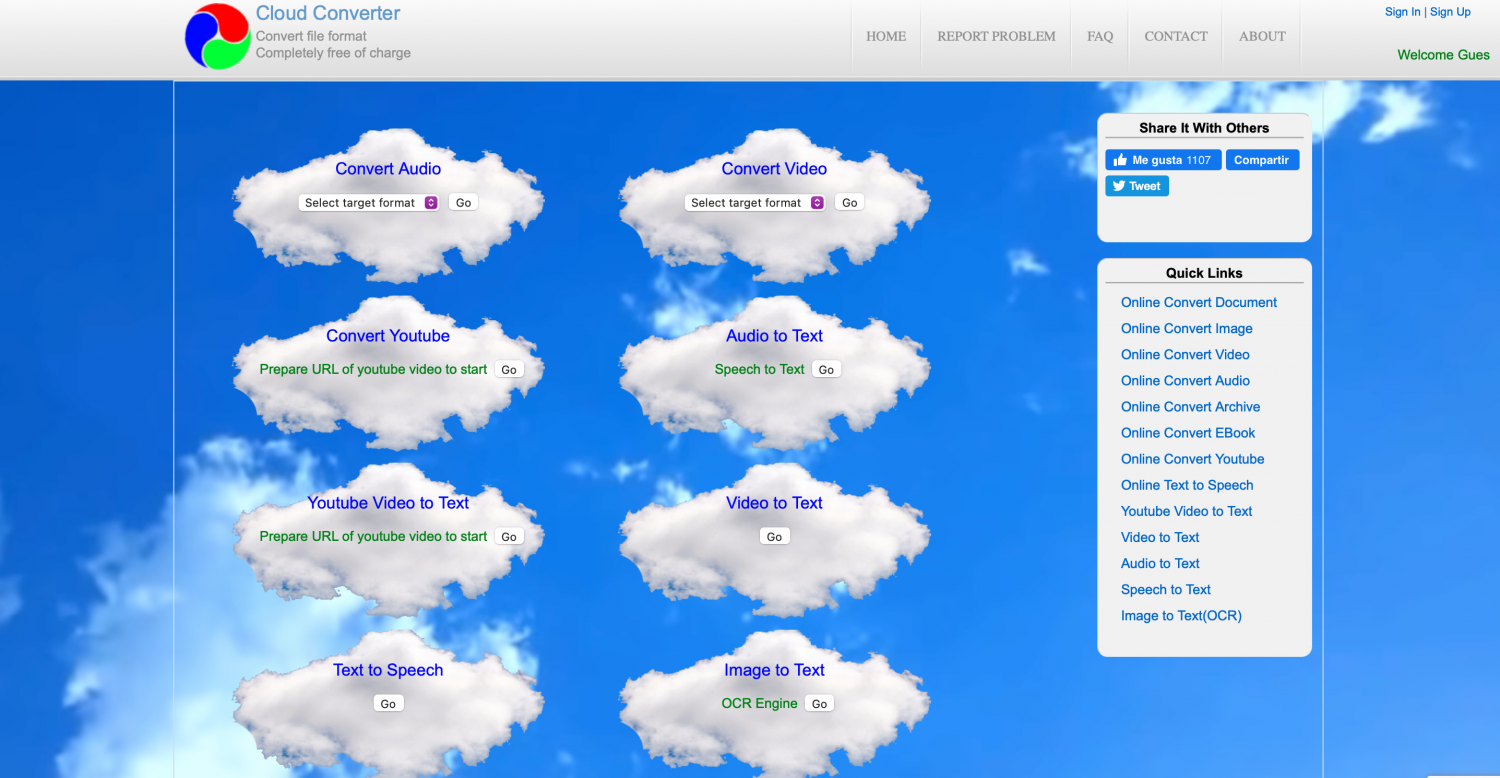This screenshot has height=778, width=1500.
Task: Open the FAQ navigation item
Action: click(x=1100, y=37)
